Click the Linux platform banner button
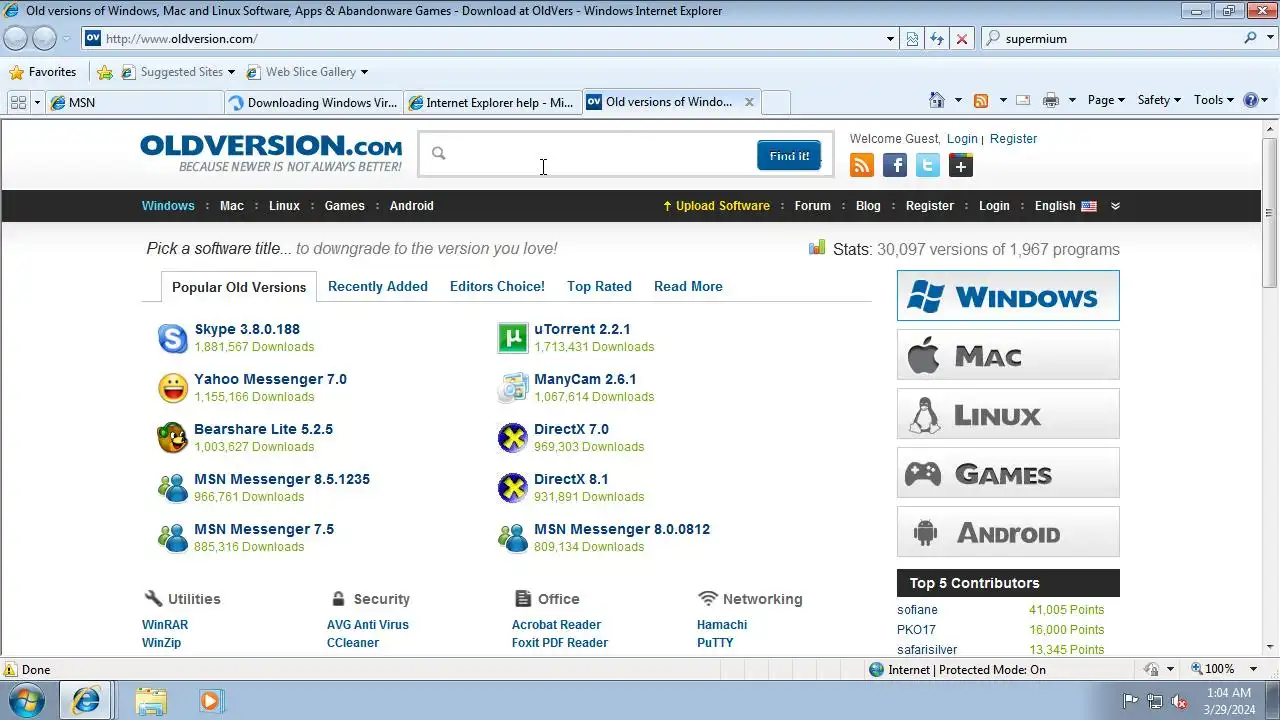The height and width of the screenshot is (720, 1280). click(x=1008, y=414)
